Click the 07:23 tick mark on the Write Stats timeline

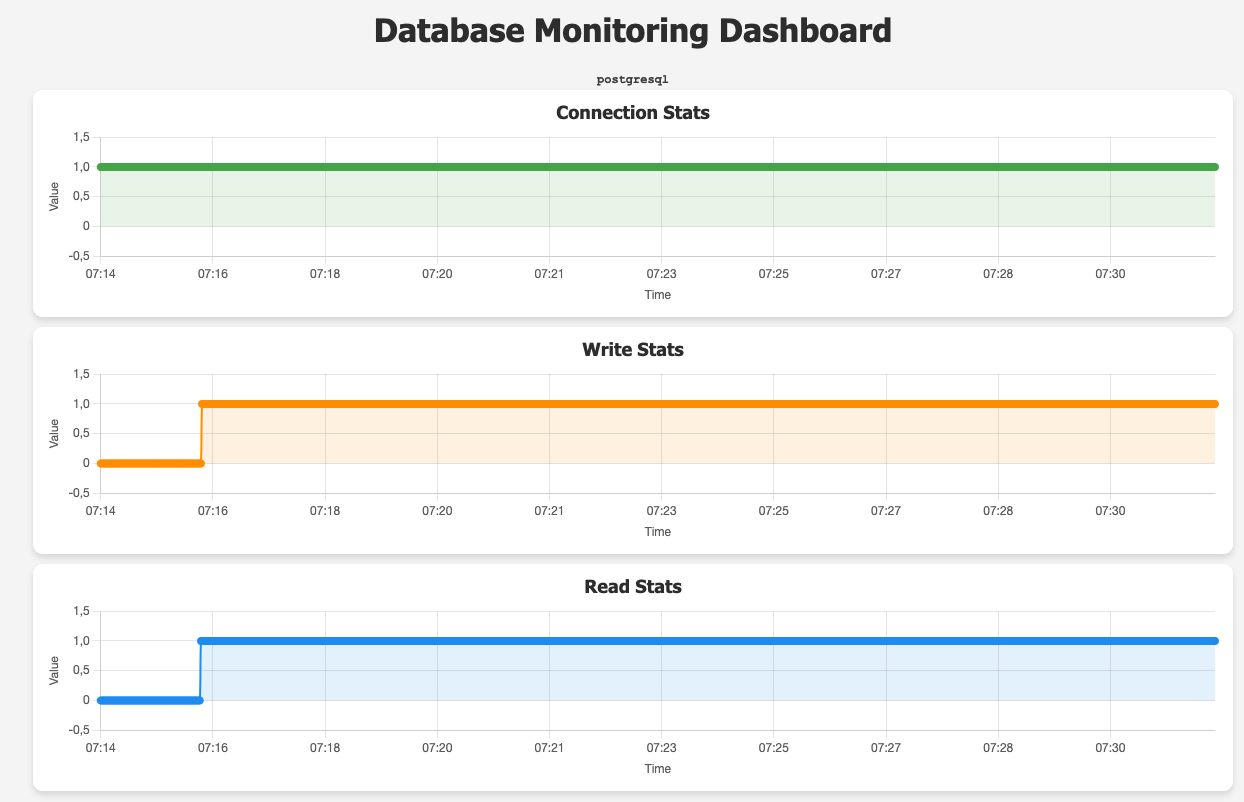click(662, 511)
